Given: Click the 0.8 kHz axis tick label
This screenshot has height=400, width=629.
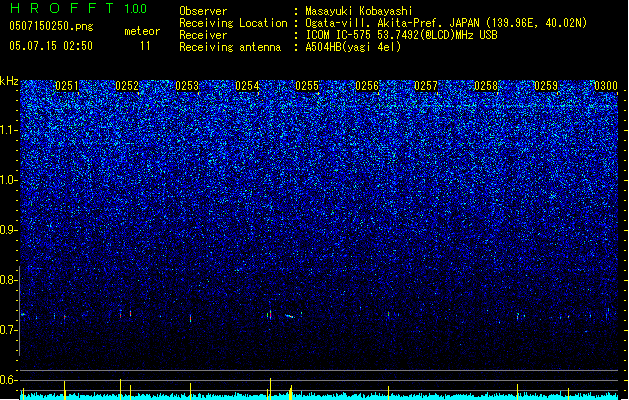Looking at the screenshot, I should click(8, 280).
